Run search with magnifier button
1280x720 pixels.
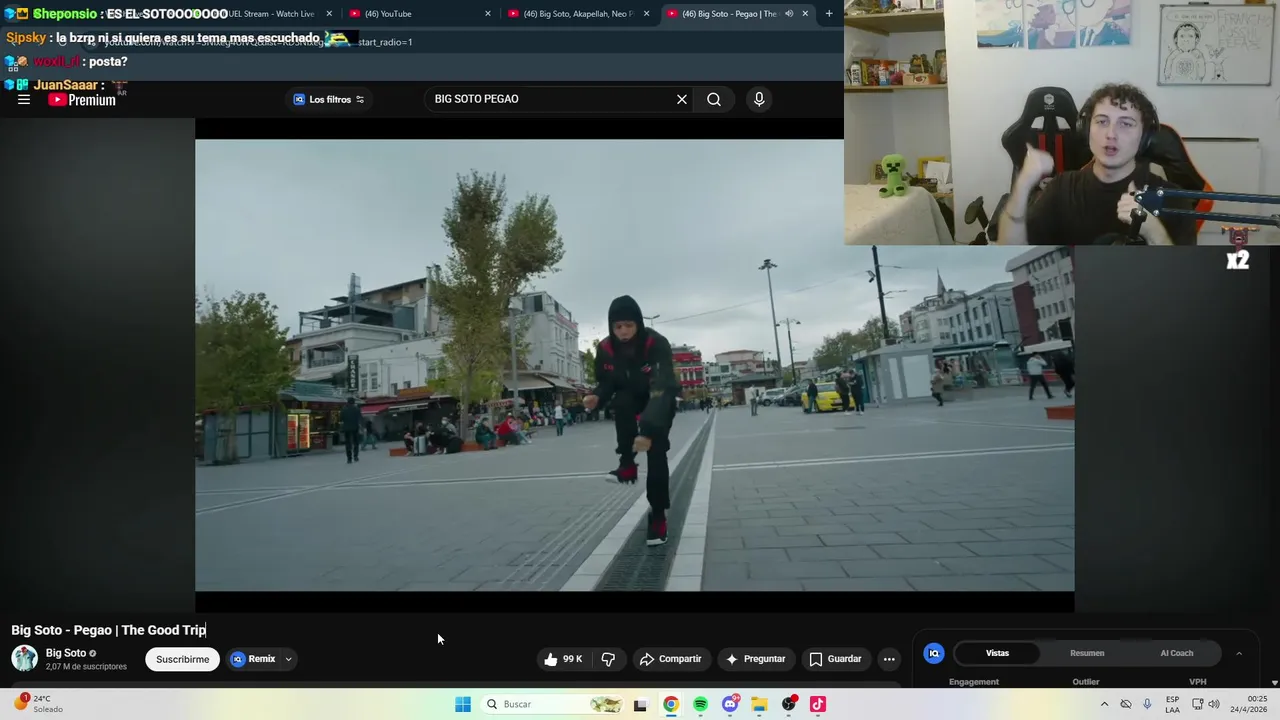point(714,99)
